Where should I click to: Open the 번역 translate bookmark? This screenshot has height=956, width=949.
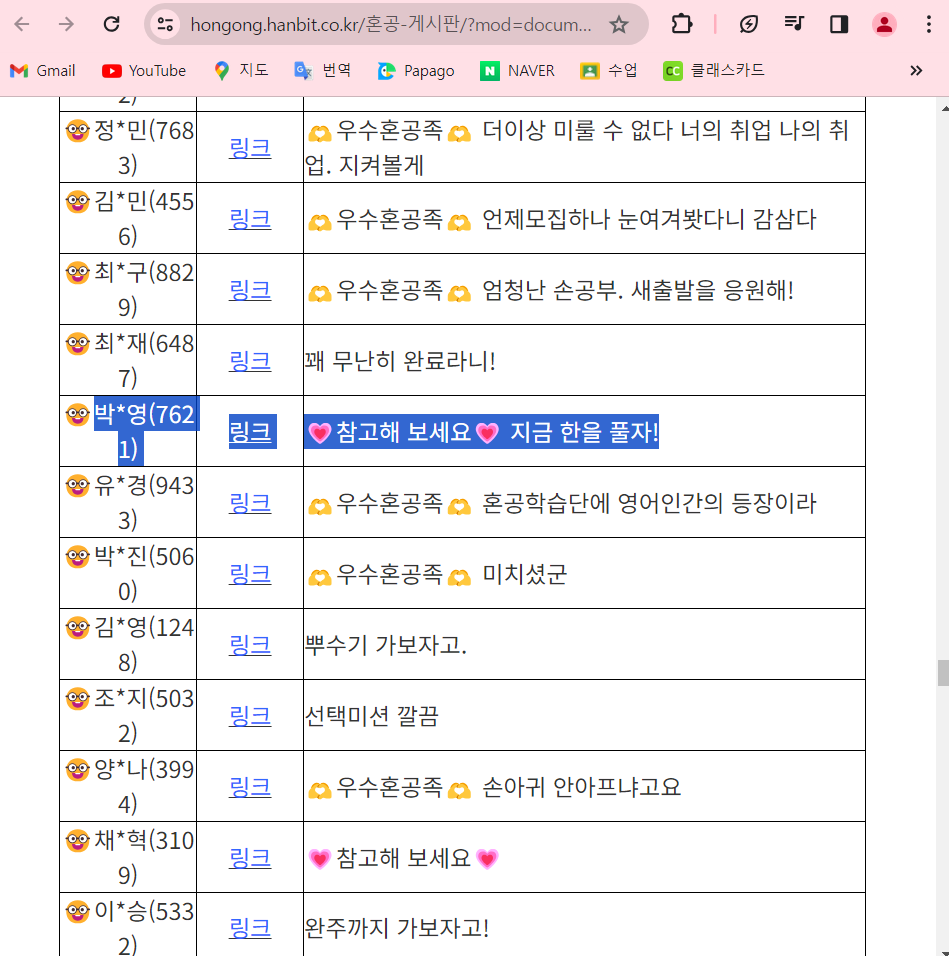(322, 71)
